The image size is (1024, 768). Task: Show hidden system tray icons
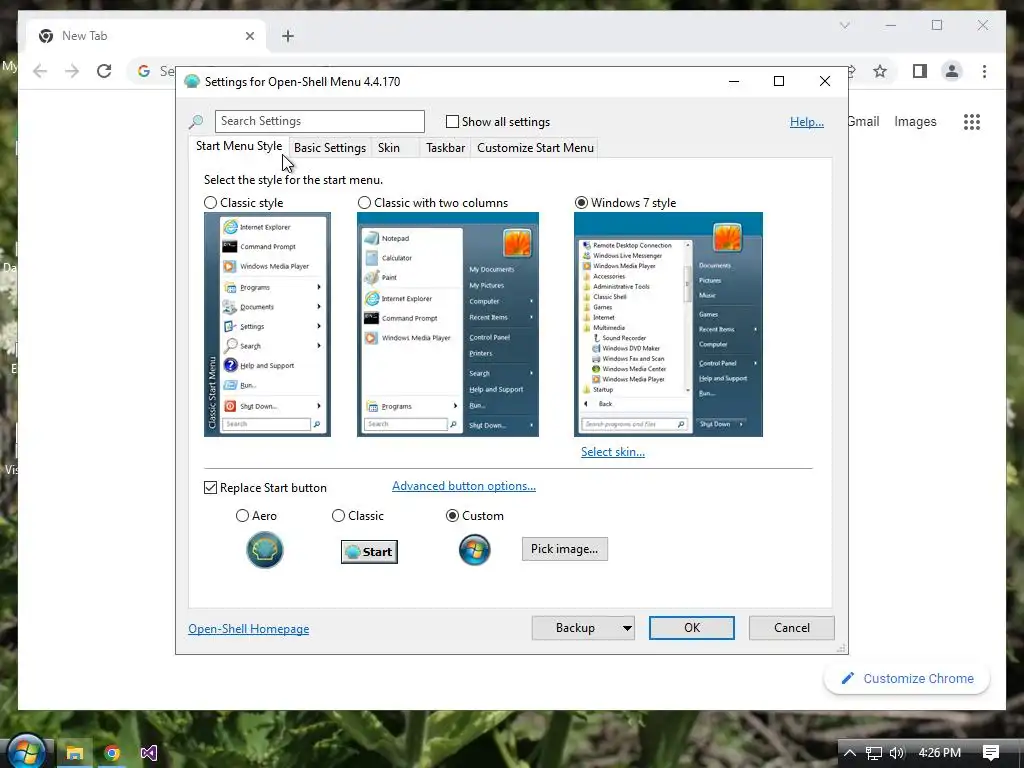pos(849,752)
